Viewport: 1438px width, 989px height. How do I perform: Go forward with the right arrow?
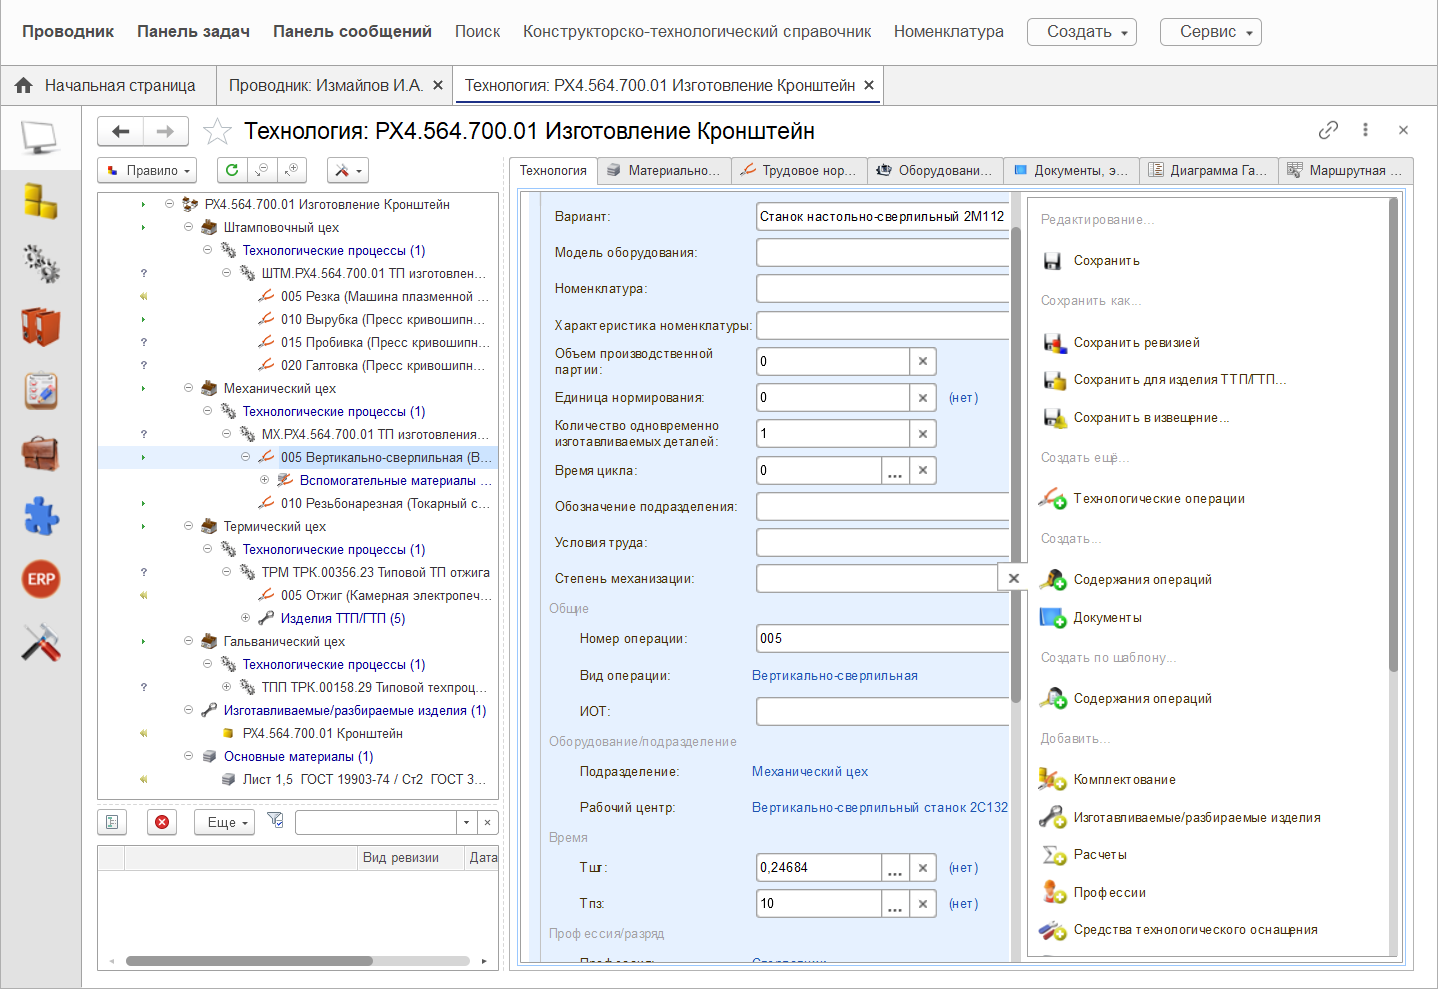166,131
